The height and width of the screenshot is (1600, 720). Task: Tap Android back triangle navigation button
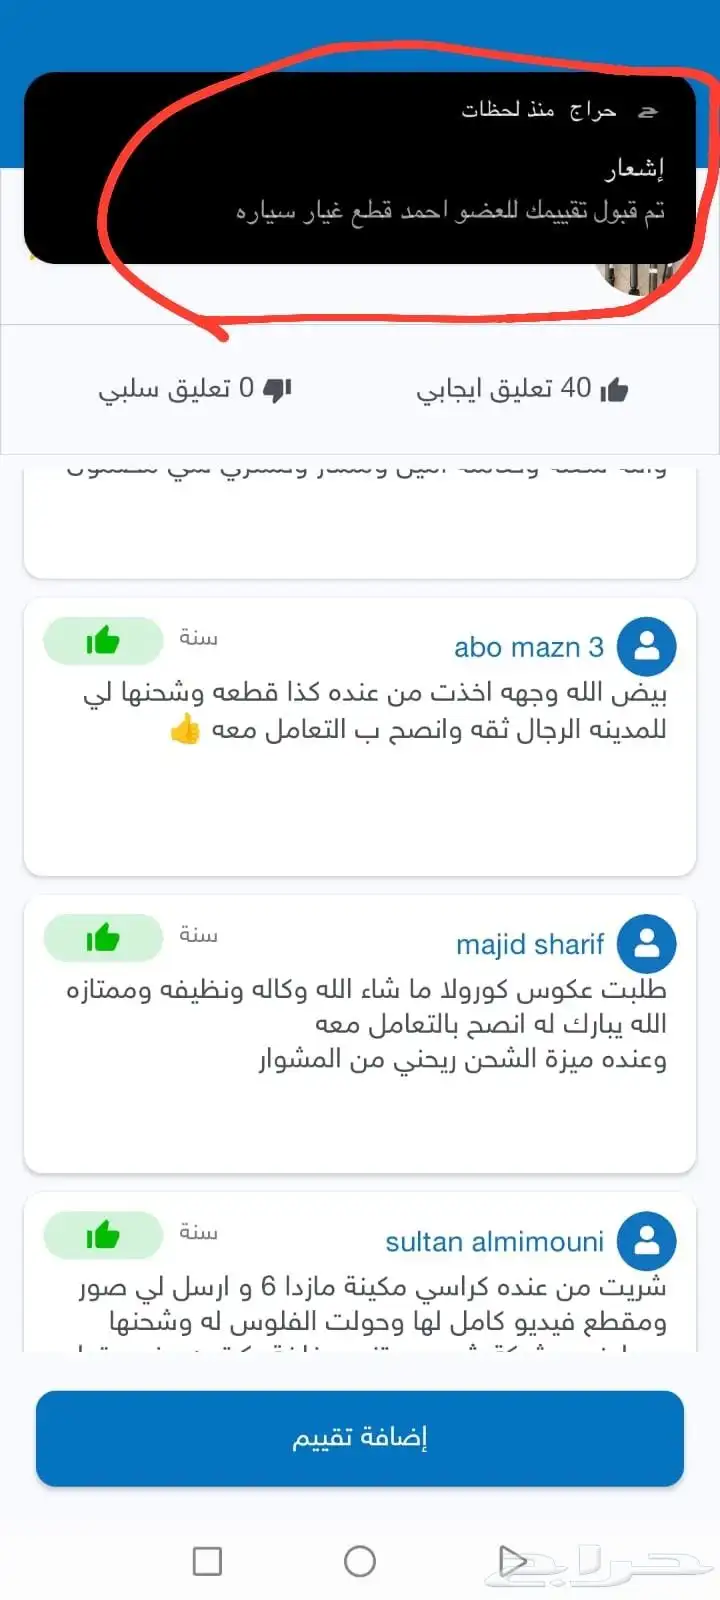coord(512,1560)
